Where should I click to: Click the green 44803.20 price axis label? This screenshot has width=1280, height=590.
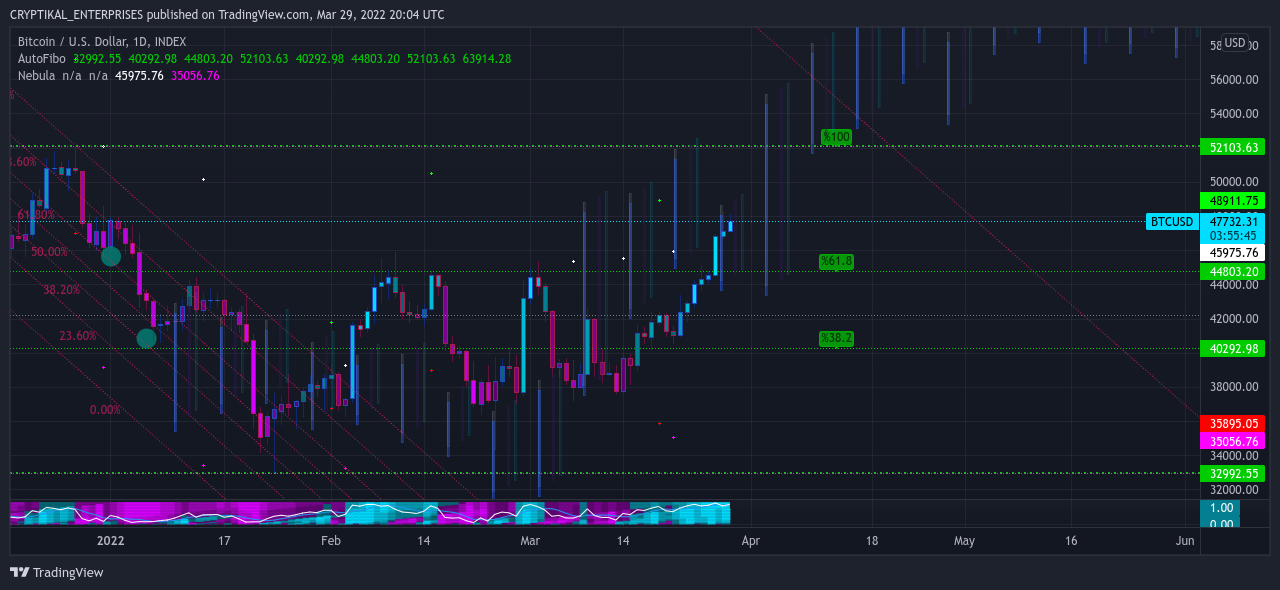[x=1232, y=271]
